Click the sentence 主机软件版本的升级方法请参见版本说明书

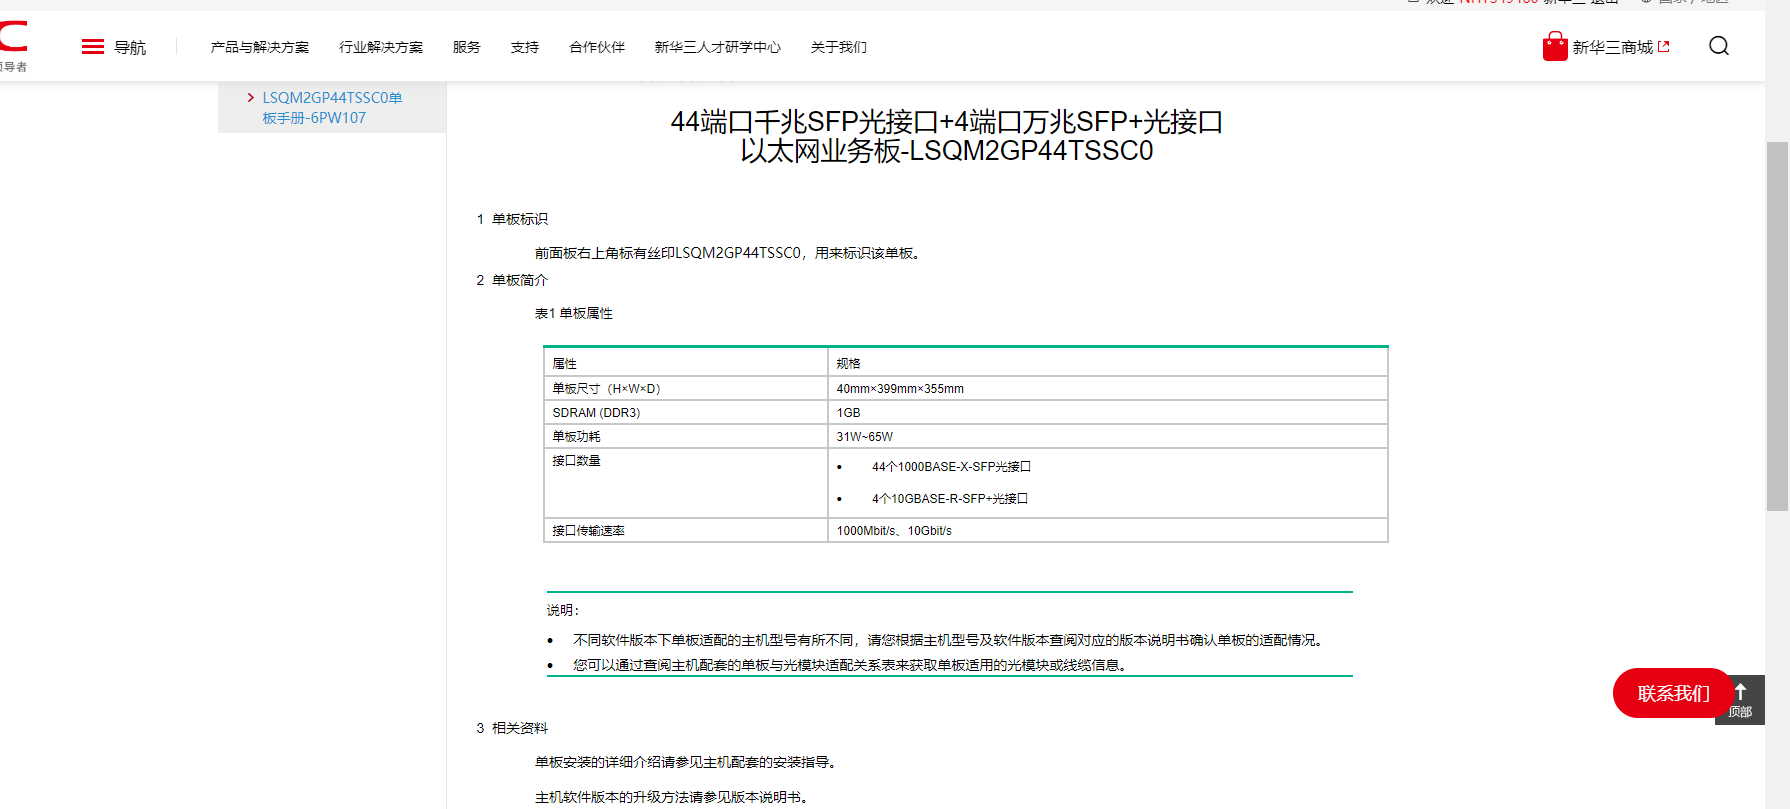tap(672, 797)
